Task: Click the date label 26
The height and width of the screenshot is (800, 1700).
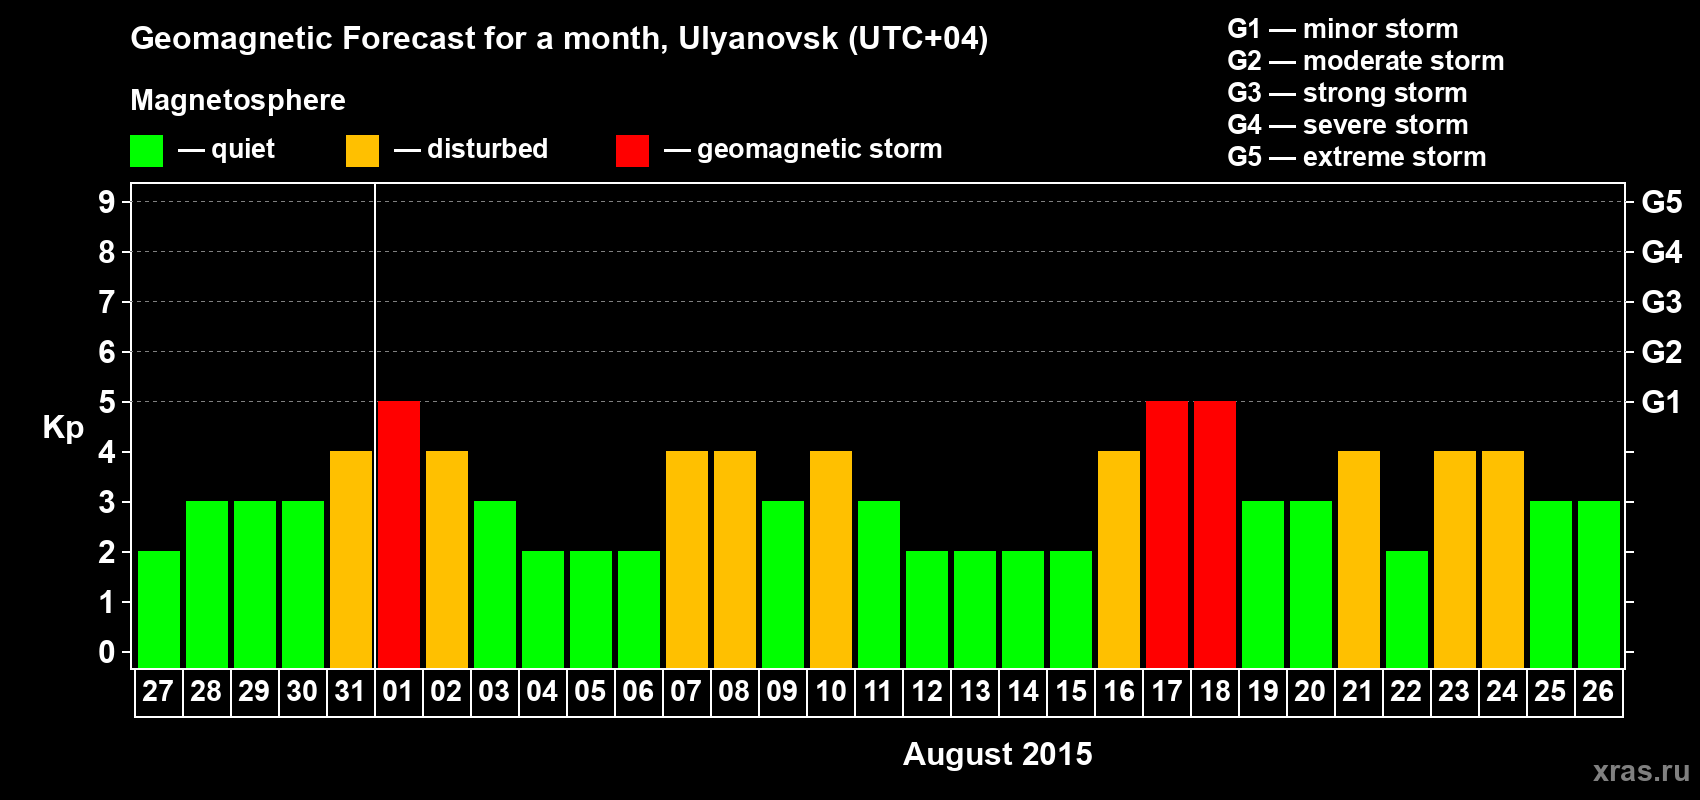Action: click(1598, 692)
